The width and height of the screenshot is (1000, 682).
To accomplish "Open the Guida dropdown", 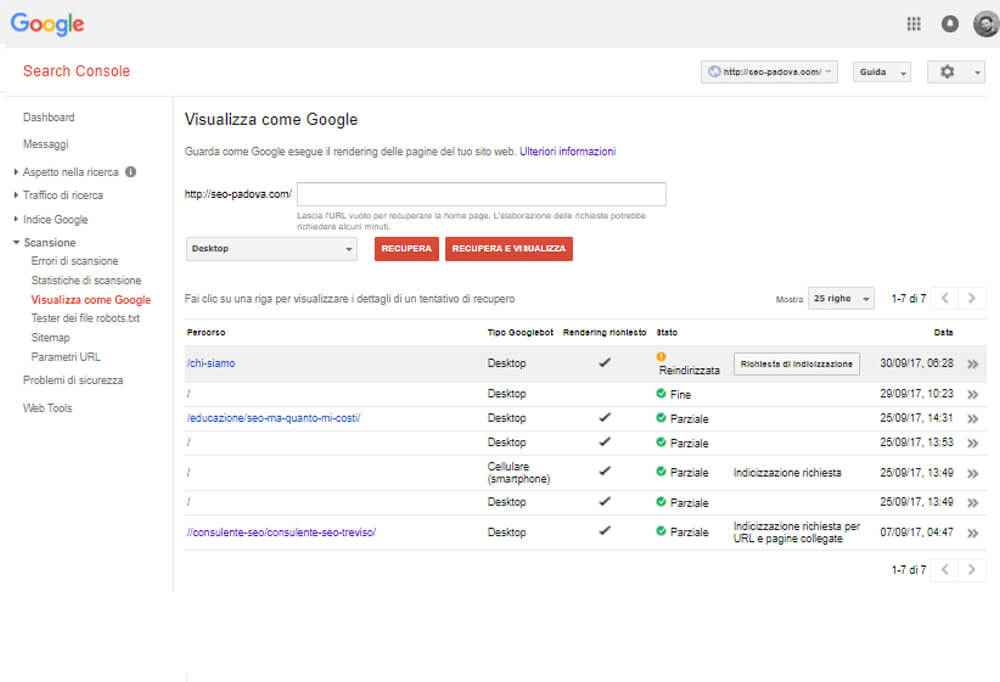I will tap(882, 72).
